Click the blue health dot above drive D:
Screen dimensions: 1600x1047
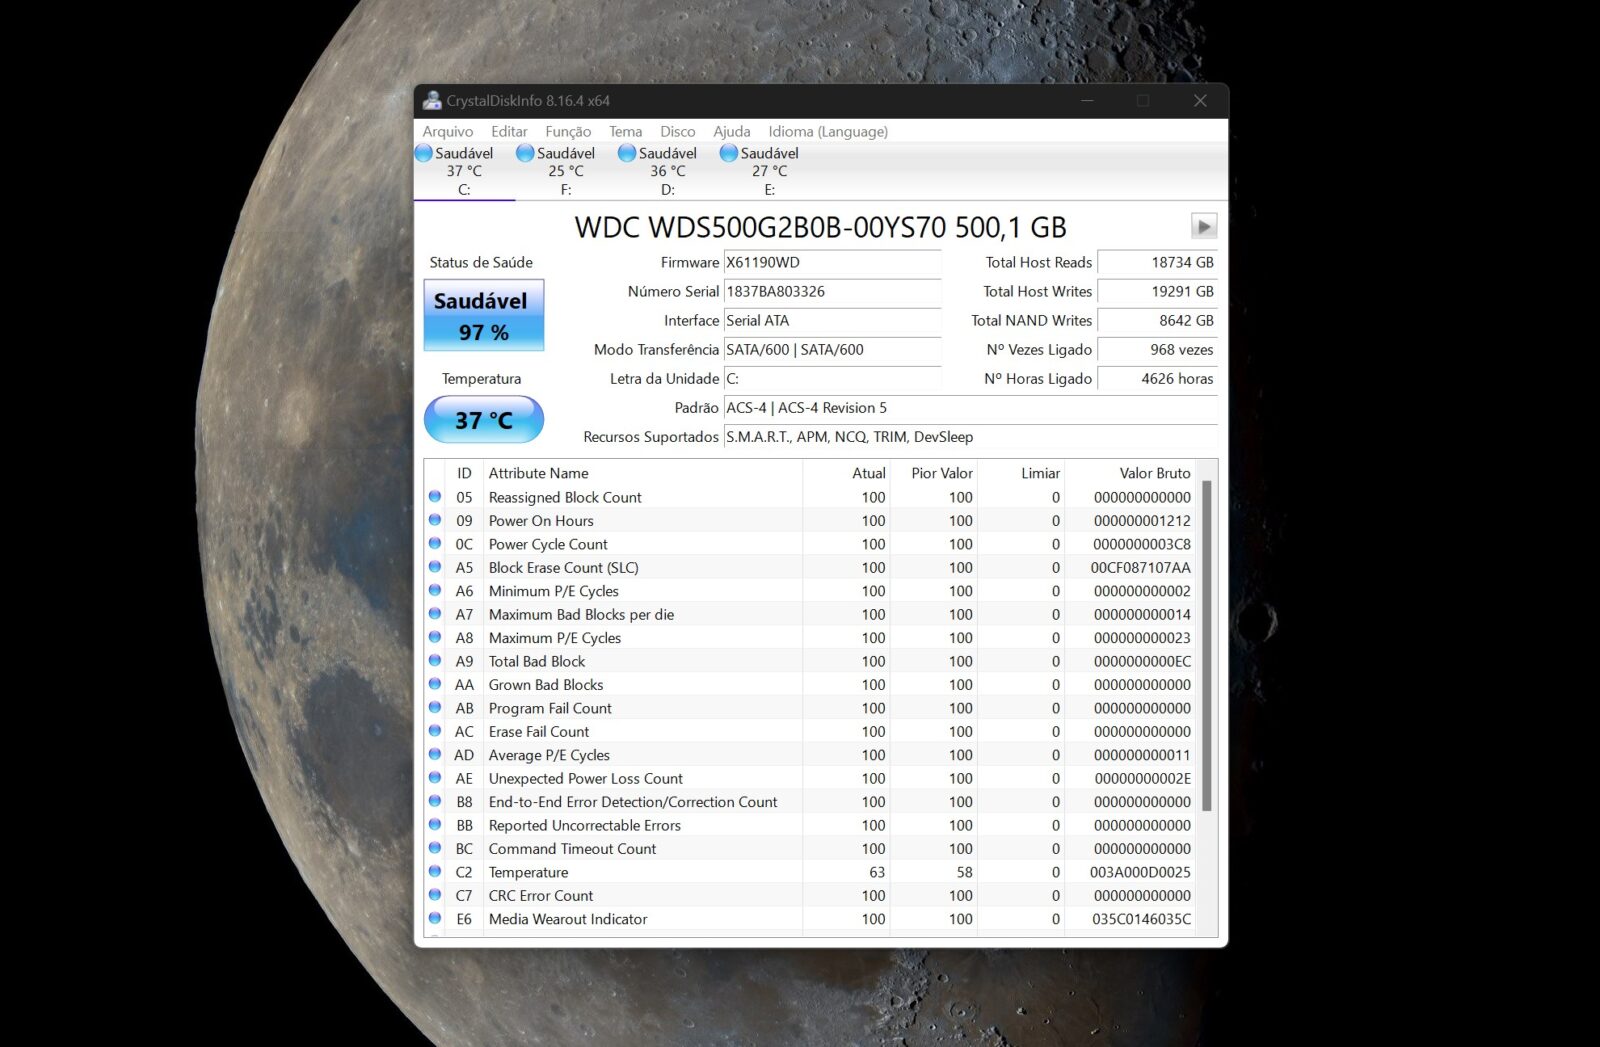[625, 152]
